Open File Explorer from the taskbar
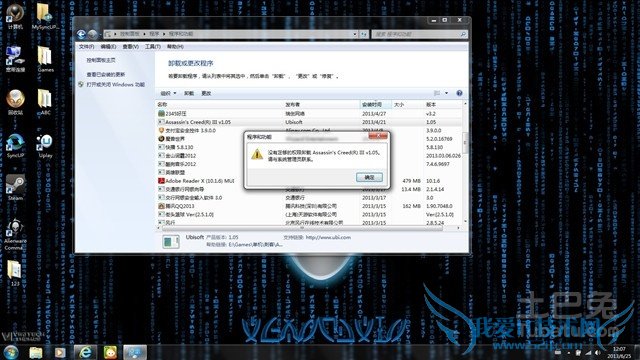 36,352
